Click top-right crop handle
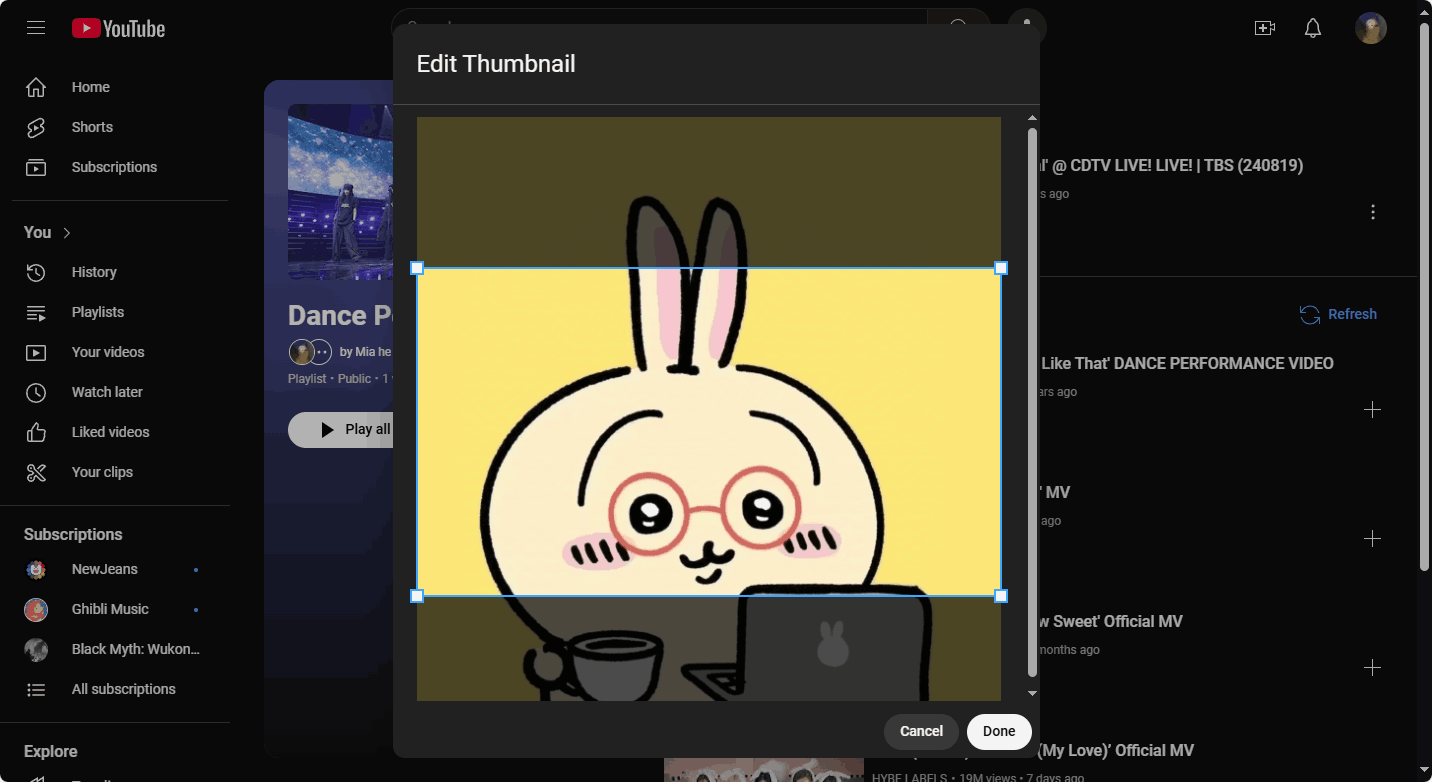This screenshot has width=1432, height=782. (x=1001, y=268)
